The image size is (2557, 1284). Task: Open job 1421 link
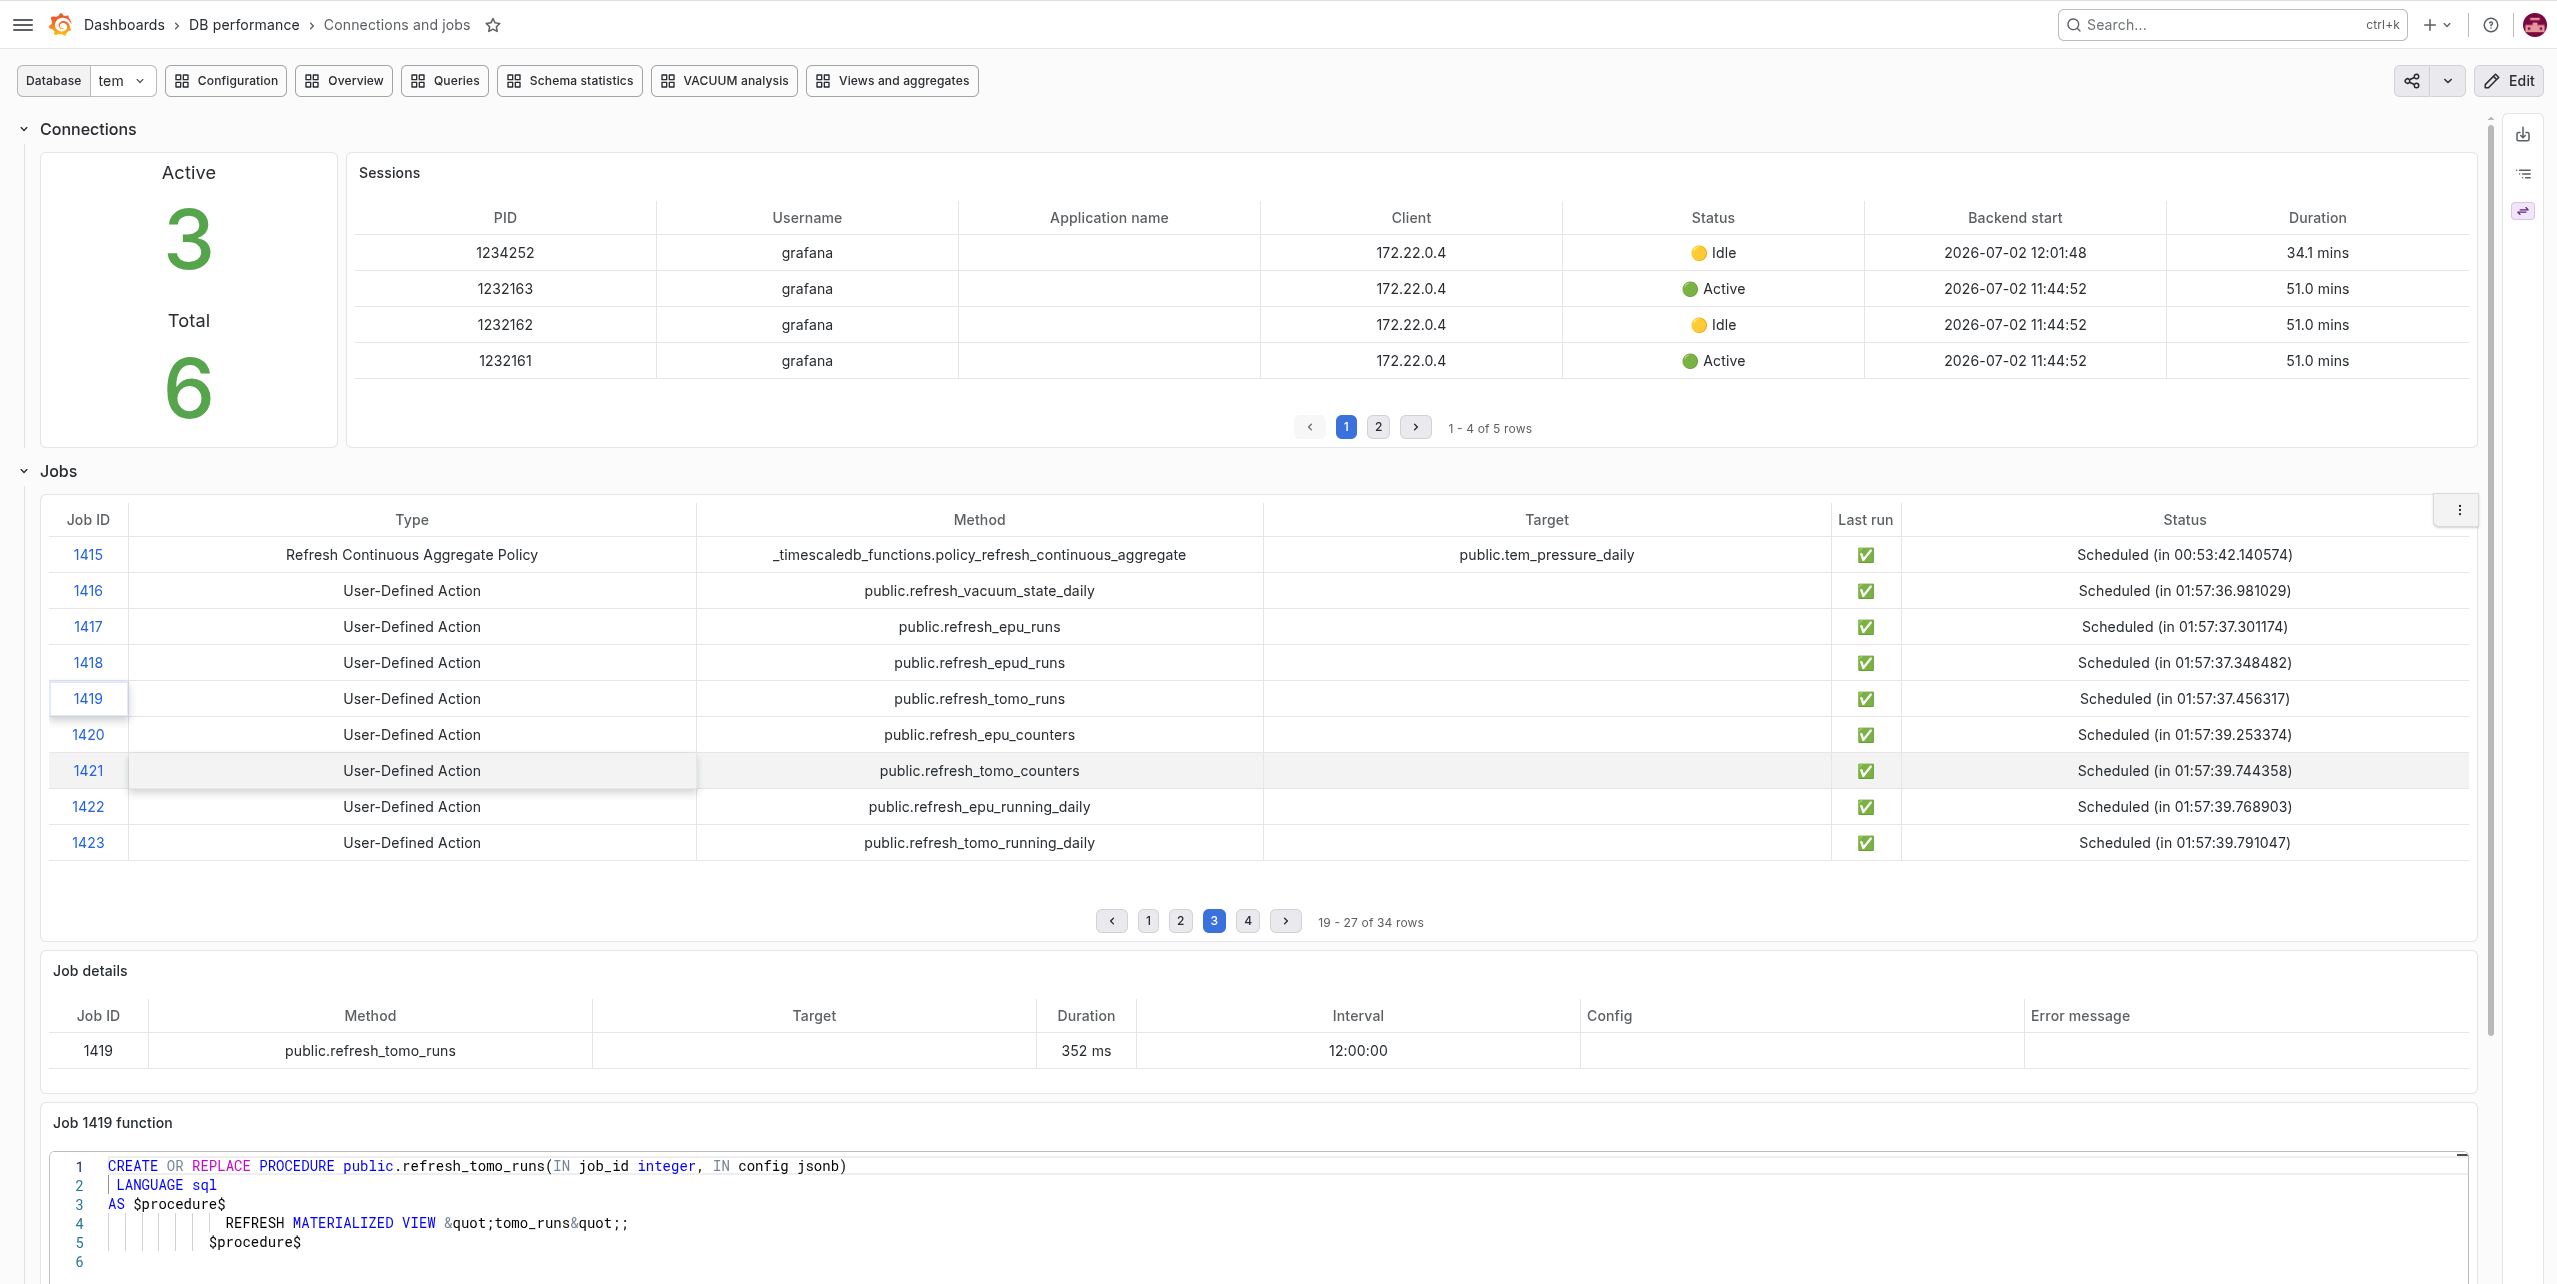pyautogui.click(x=88, y=771)
